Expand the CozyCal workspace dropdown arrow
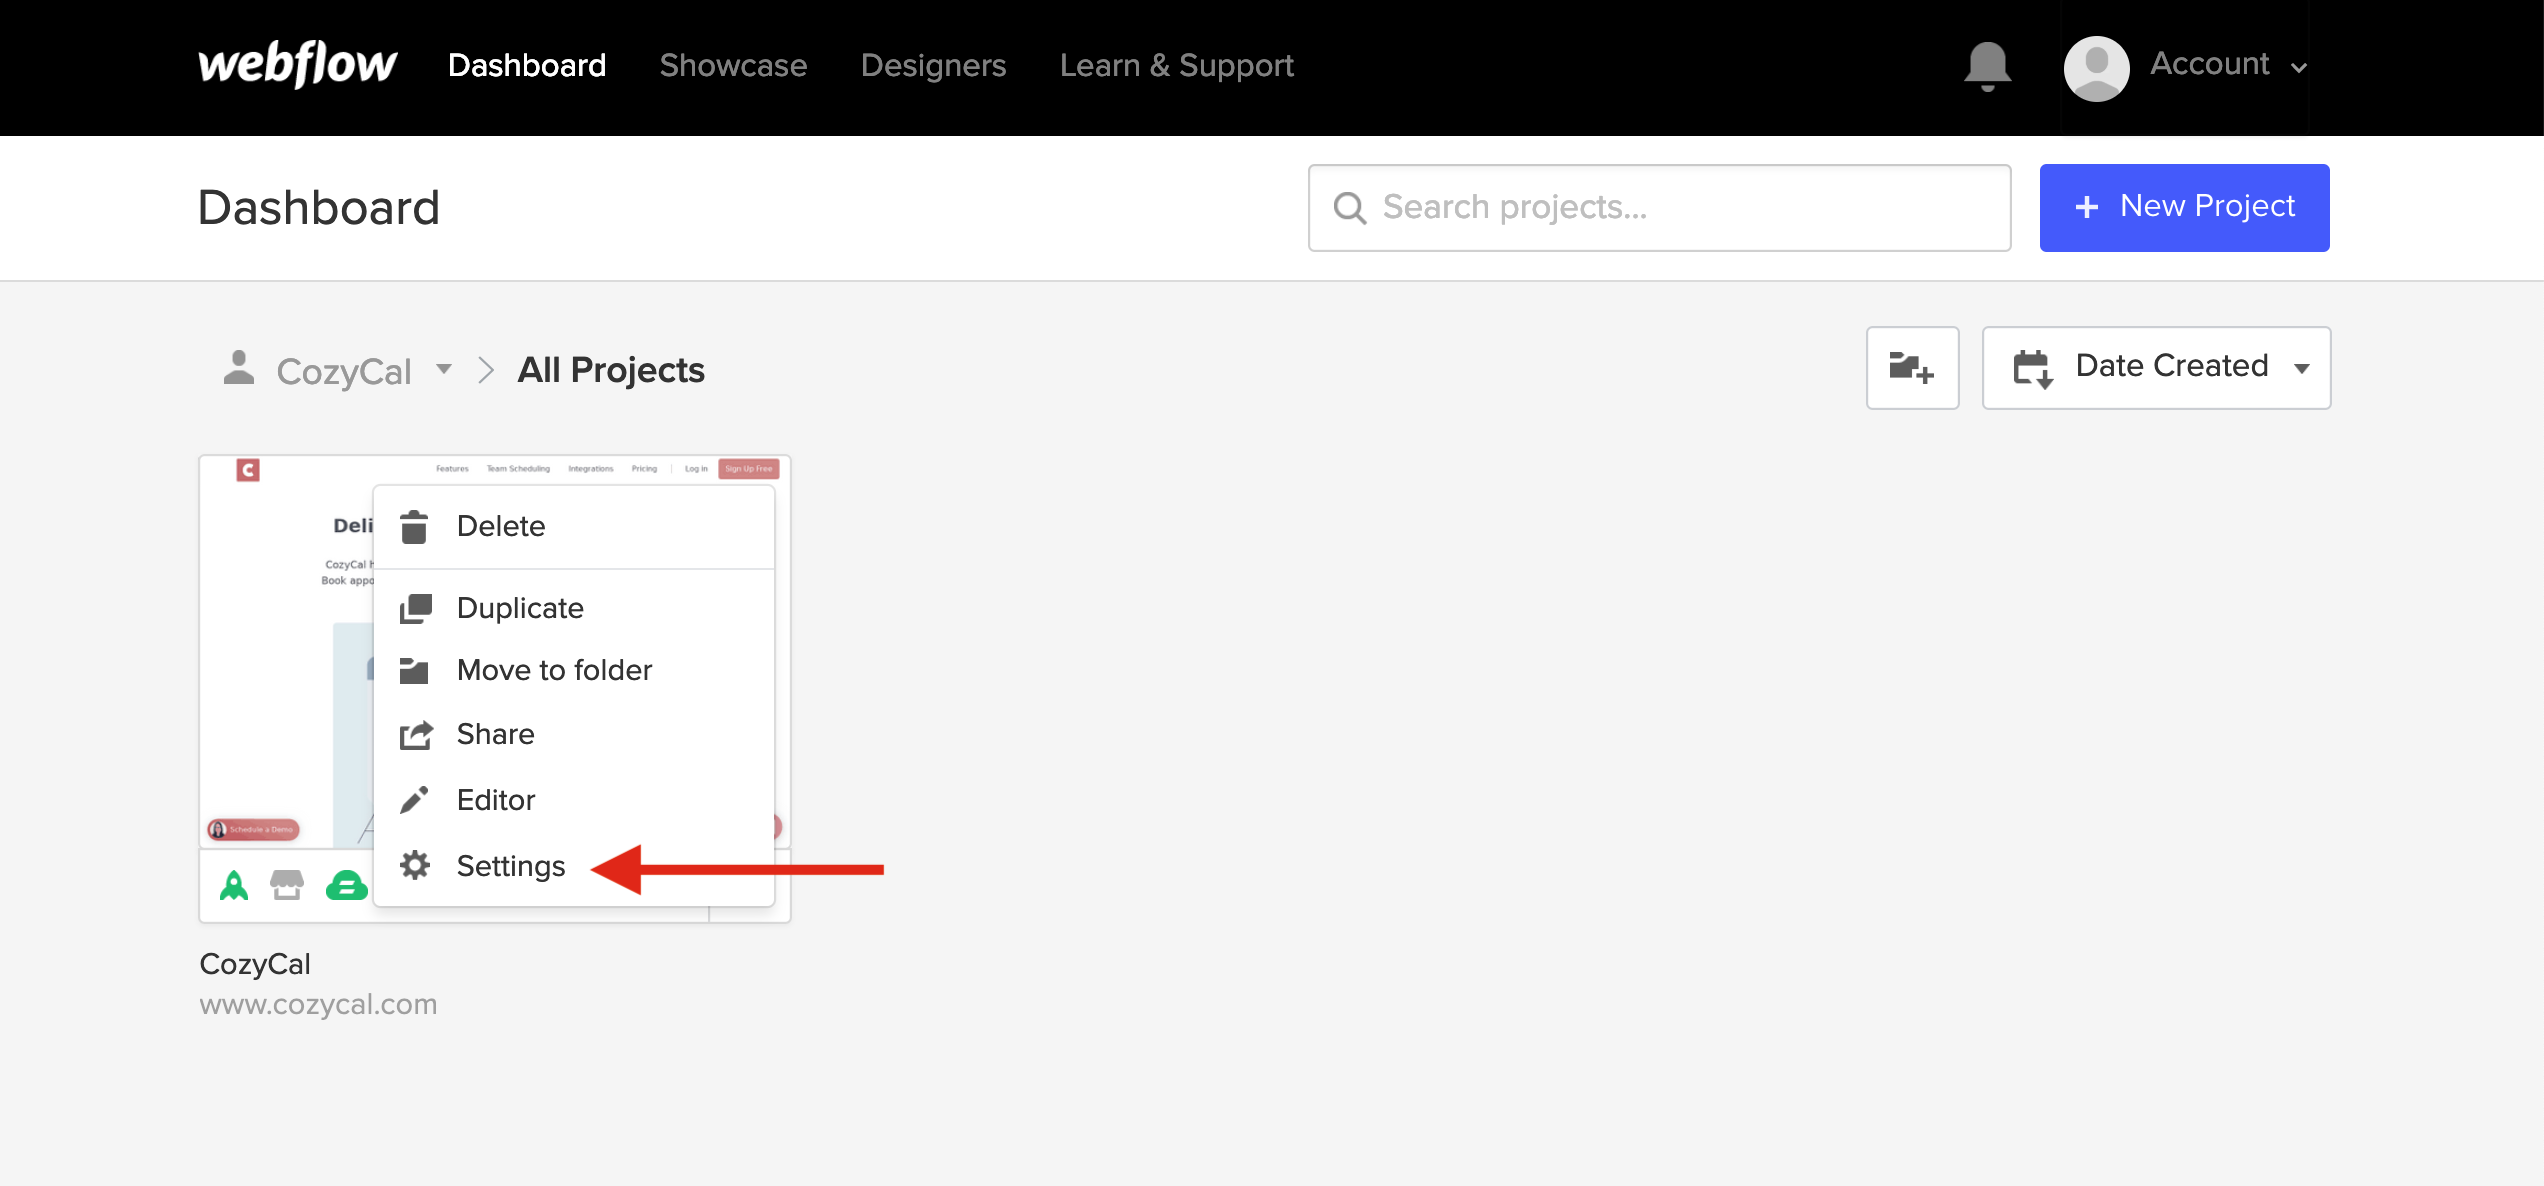The height and width of the screenshot is (1186, 2544). tap(444, 369)
